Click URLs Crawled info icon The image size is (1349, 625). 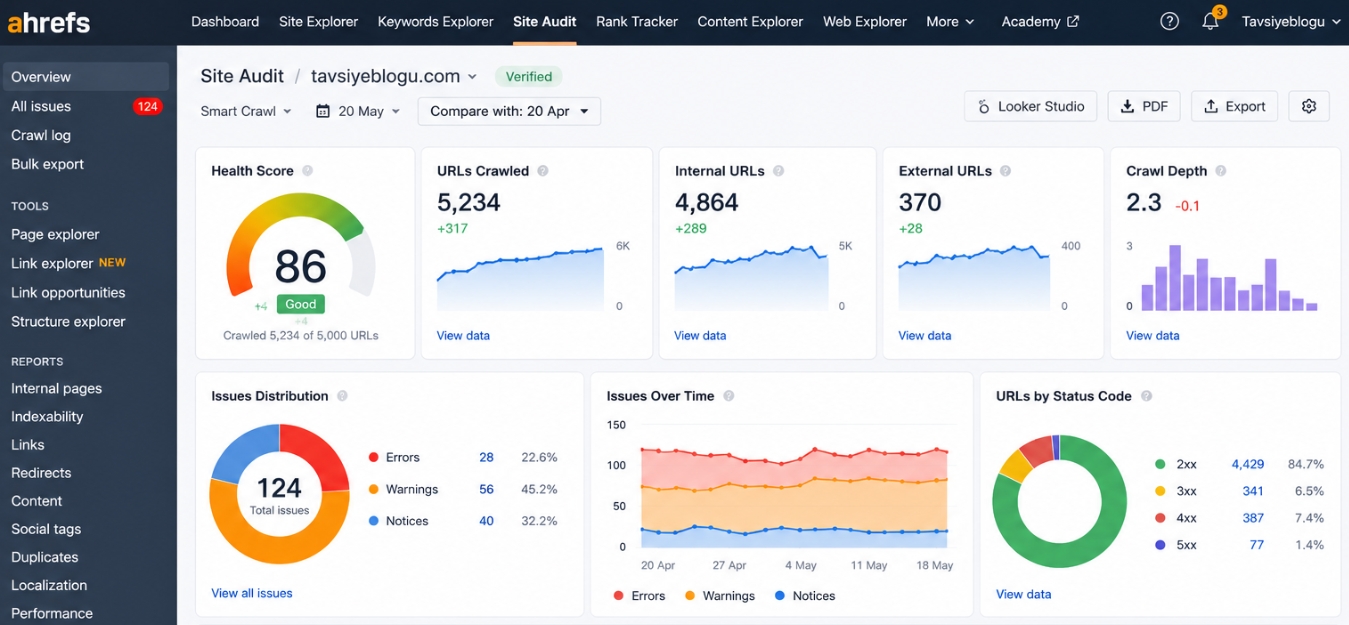click(543, 171)
